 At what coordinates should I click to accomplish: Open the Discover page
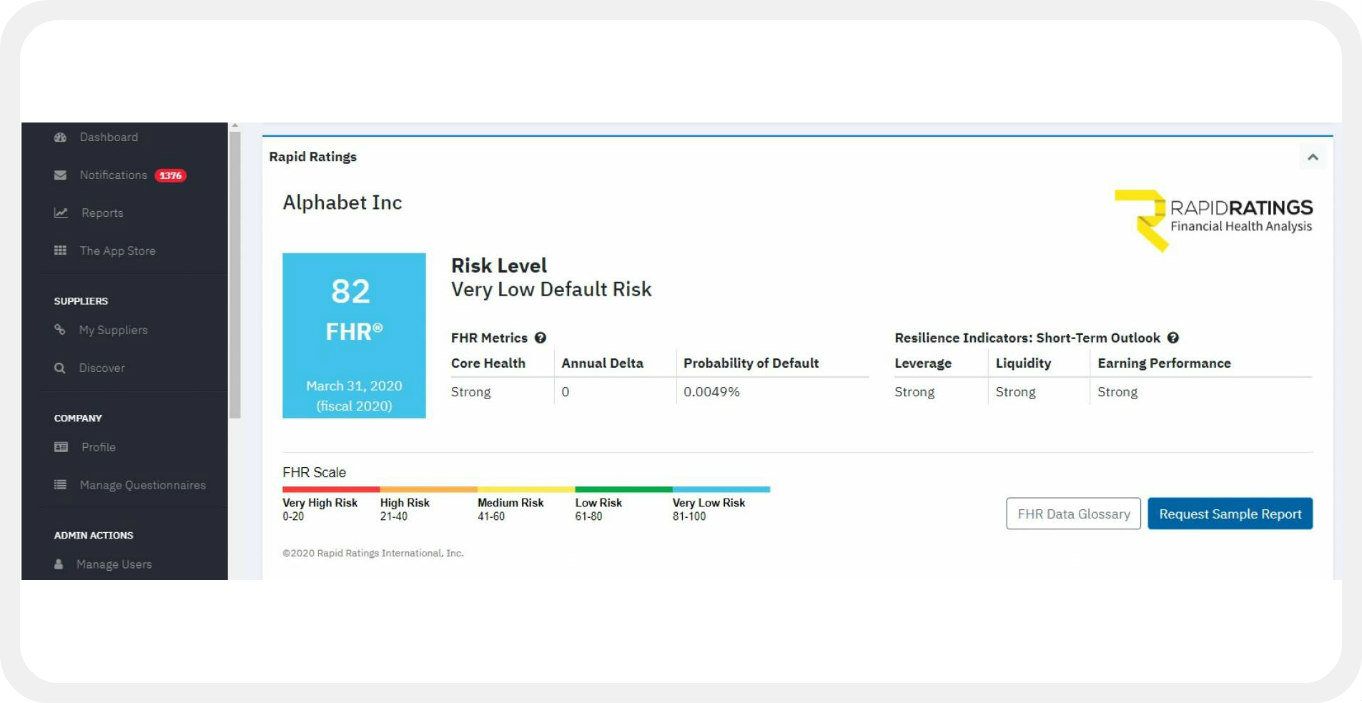(x=102, y=368)
